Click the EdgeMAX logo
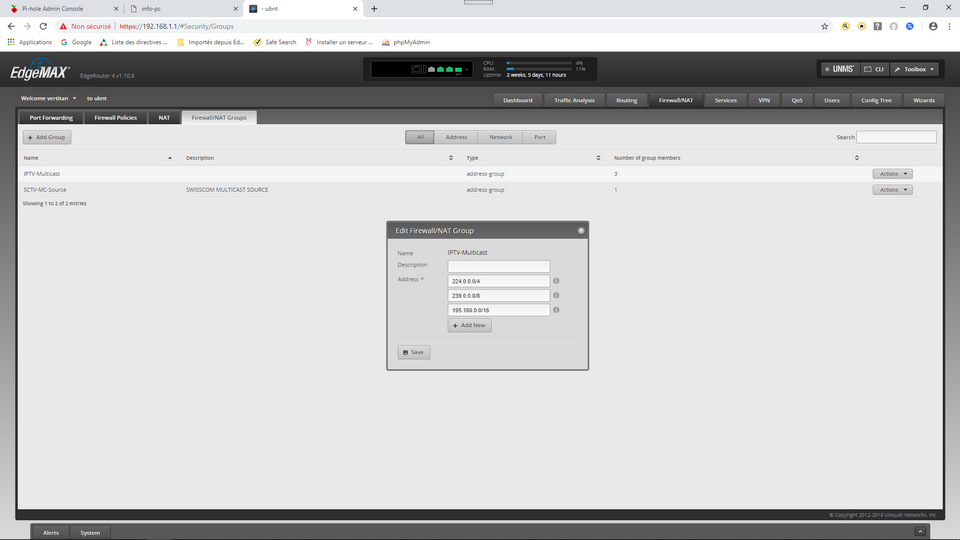 click(x=38, y=72)
